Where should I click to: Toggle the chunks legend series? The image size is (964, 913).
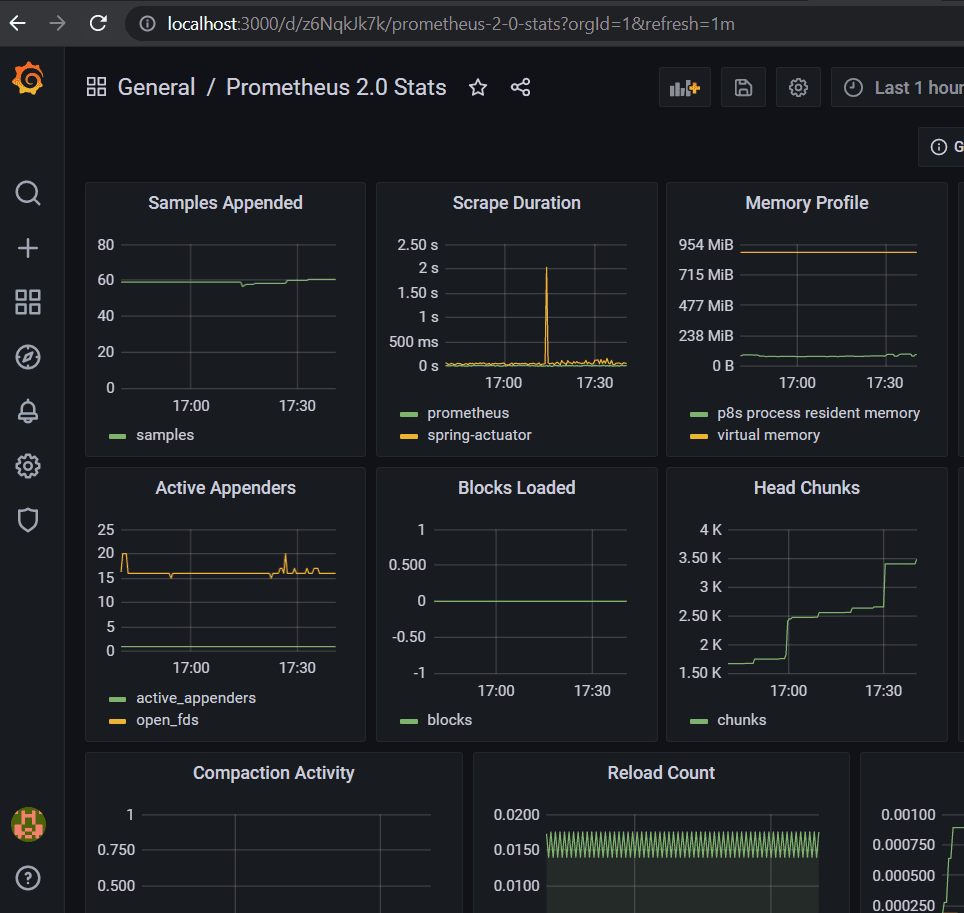pyautogui.click(x=741, y=720)
